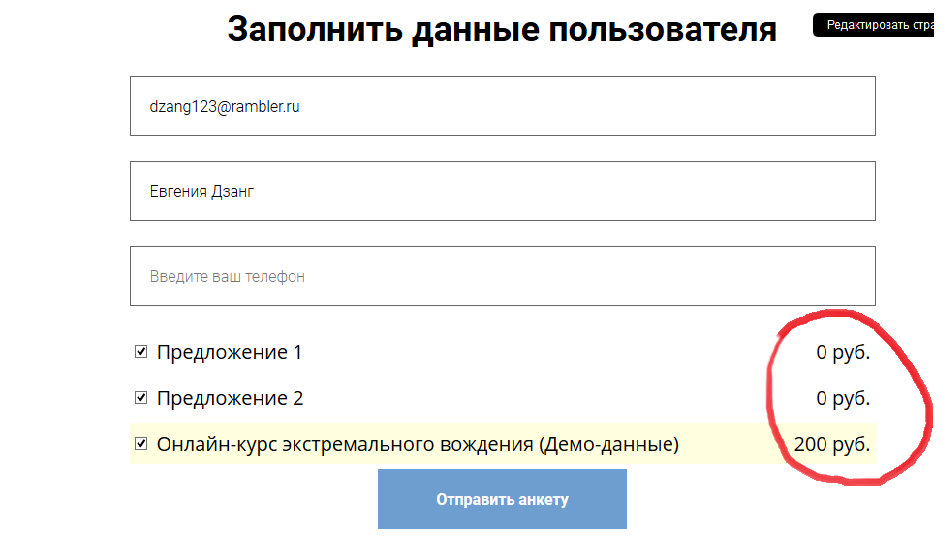This screenshot has width=950, height=543.
Task: Click the 0 руб. price of Предложение 1
Action: (843, 352)
